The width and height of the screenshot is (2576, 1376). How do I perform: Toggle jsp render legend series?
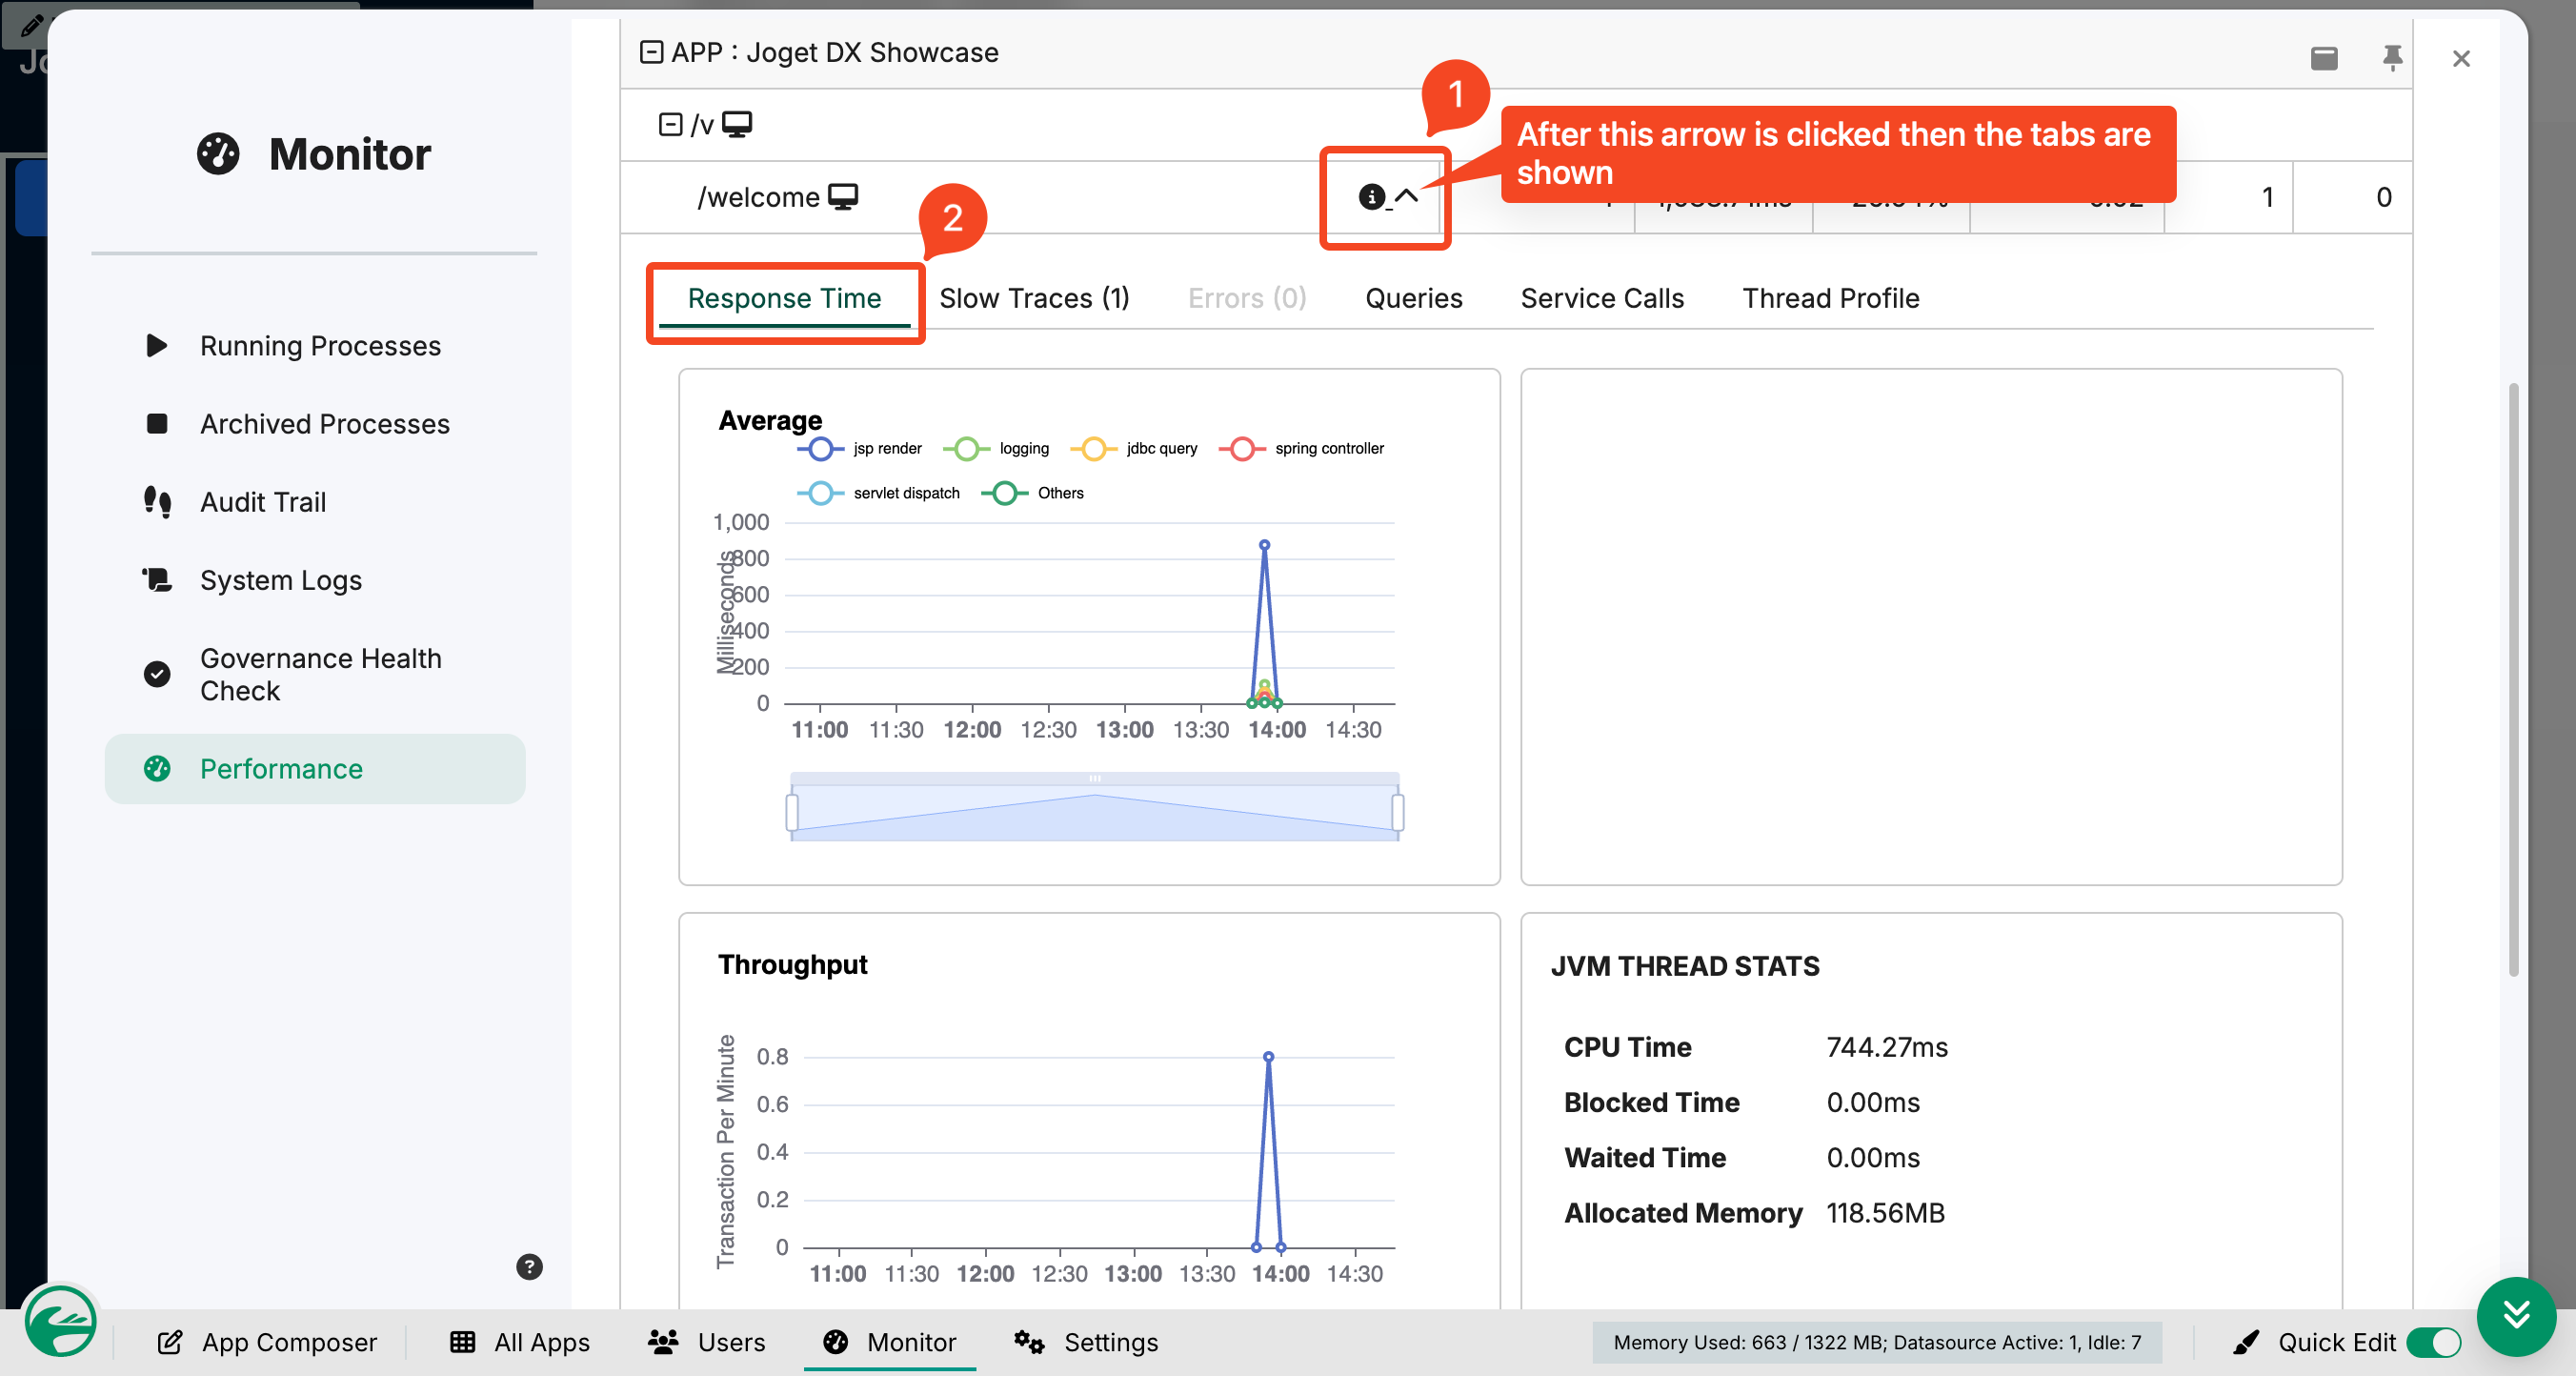[x=859, y=449]
